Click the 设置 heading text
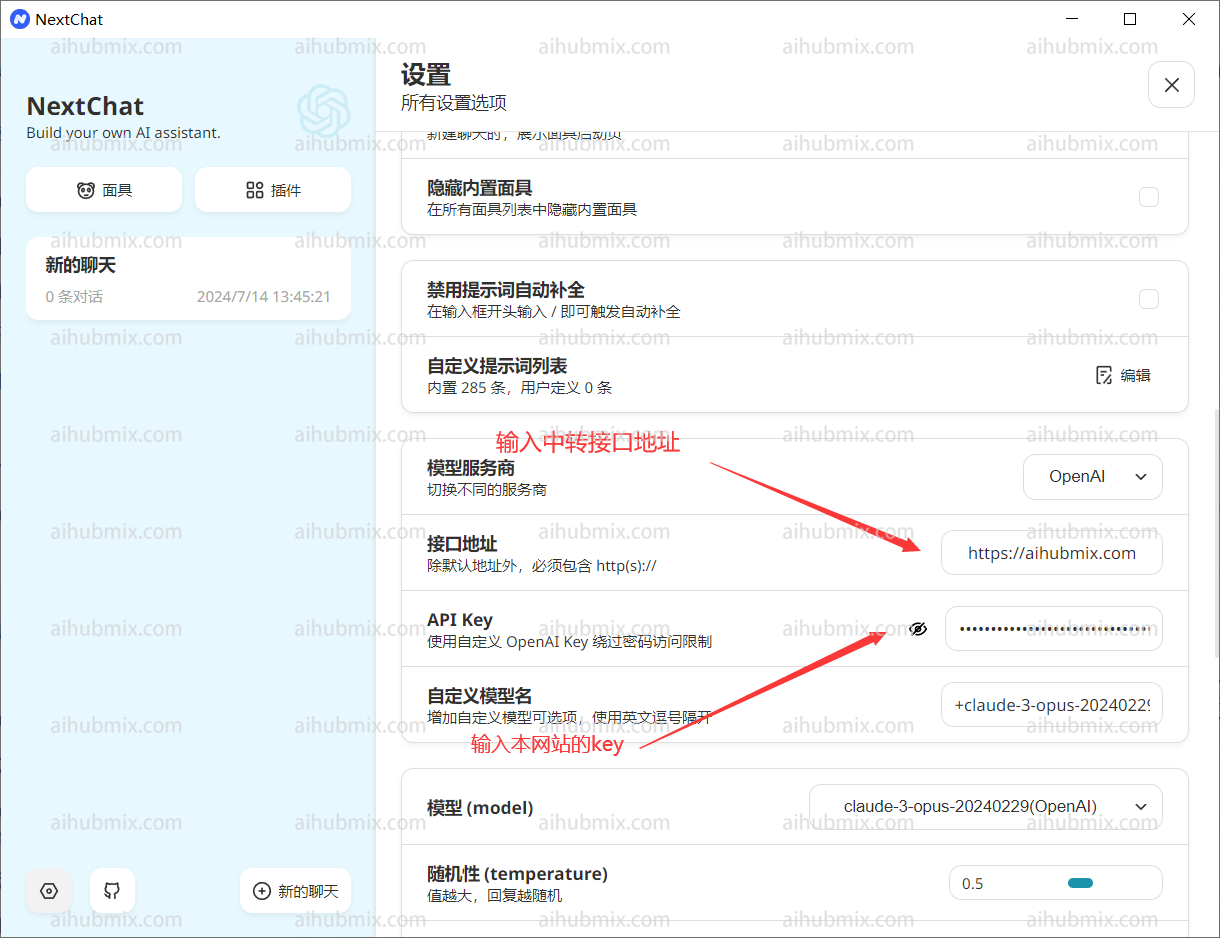Image resolution: width=1220 pixels, height=938 pixels. tap(426, 75)
